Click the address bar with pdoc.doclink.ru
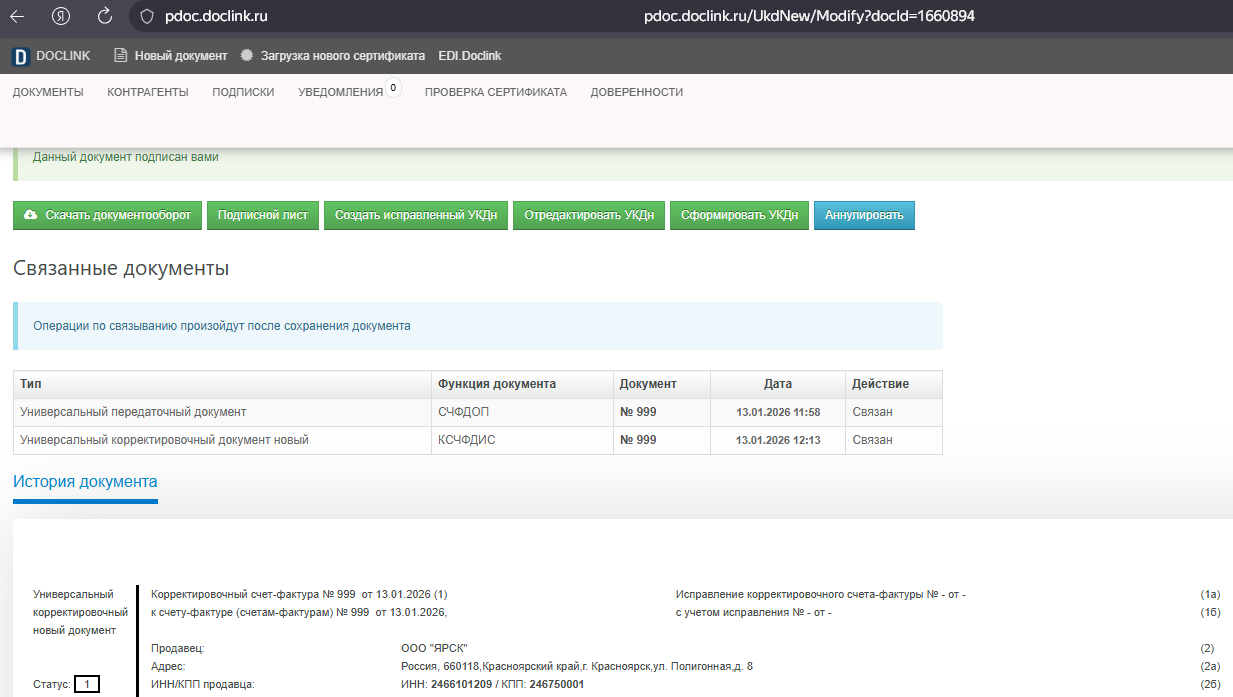The image size is (1233, 697). click(x=216, y=16)
